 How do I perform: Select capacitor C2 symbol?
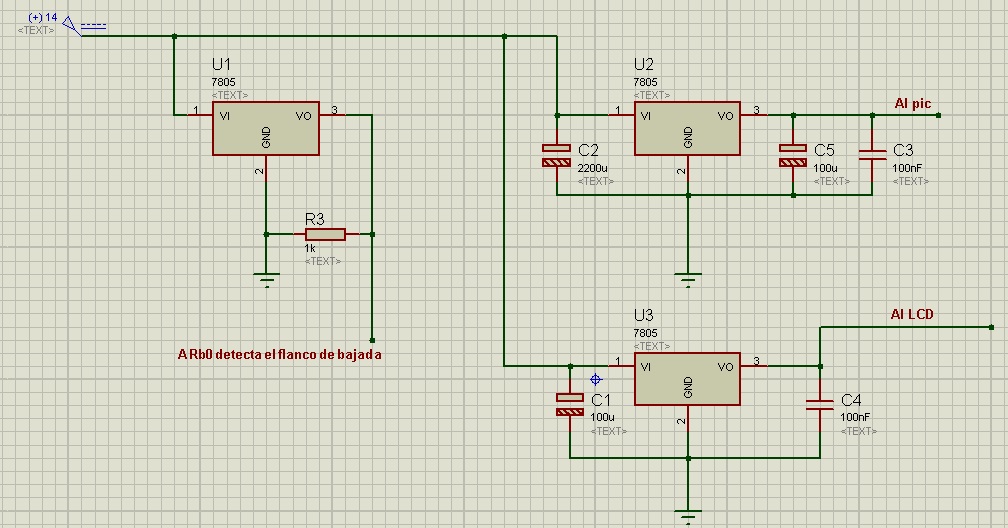pyautogui.click(x=557, y=155)
